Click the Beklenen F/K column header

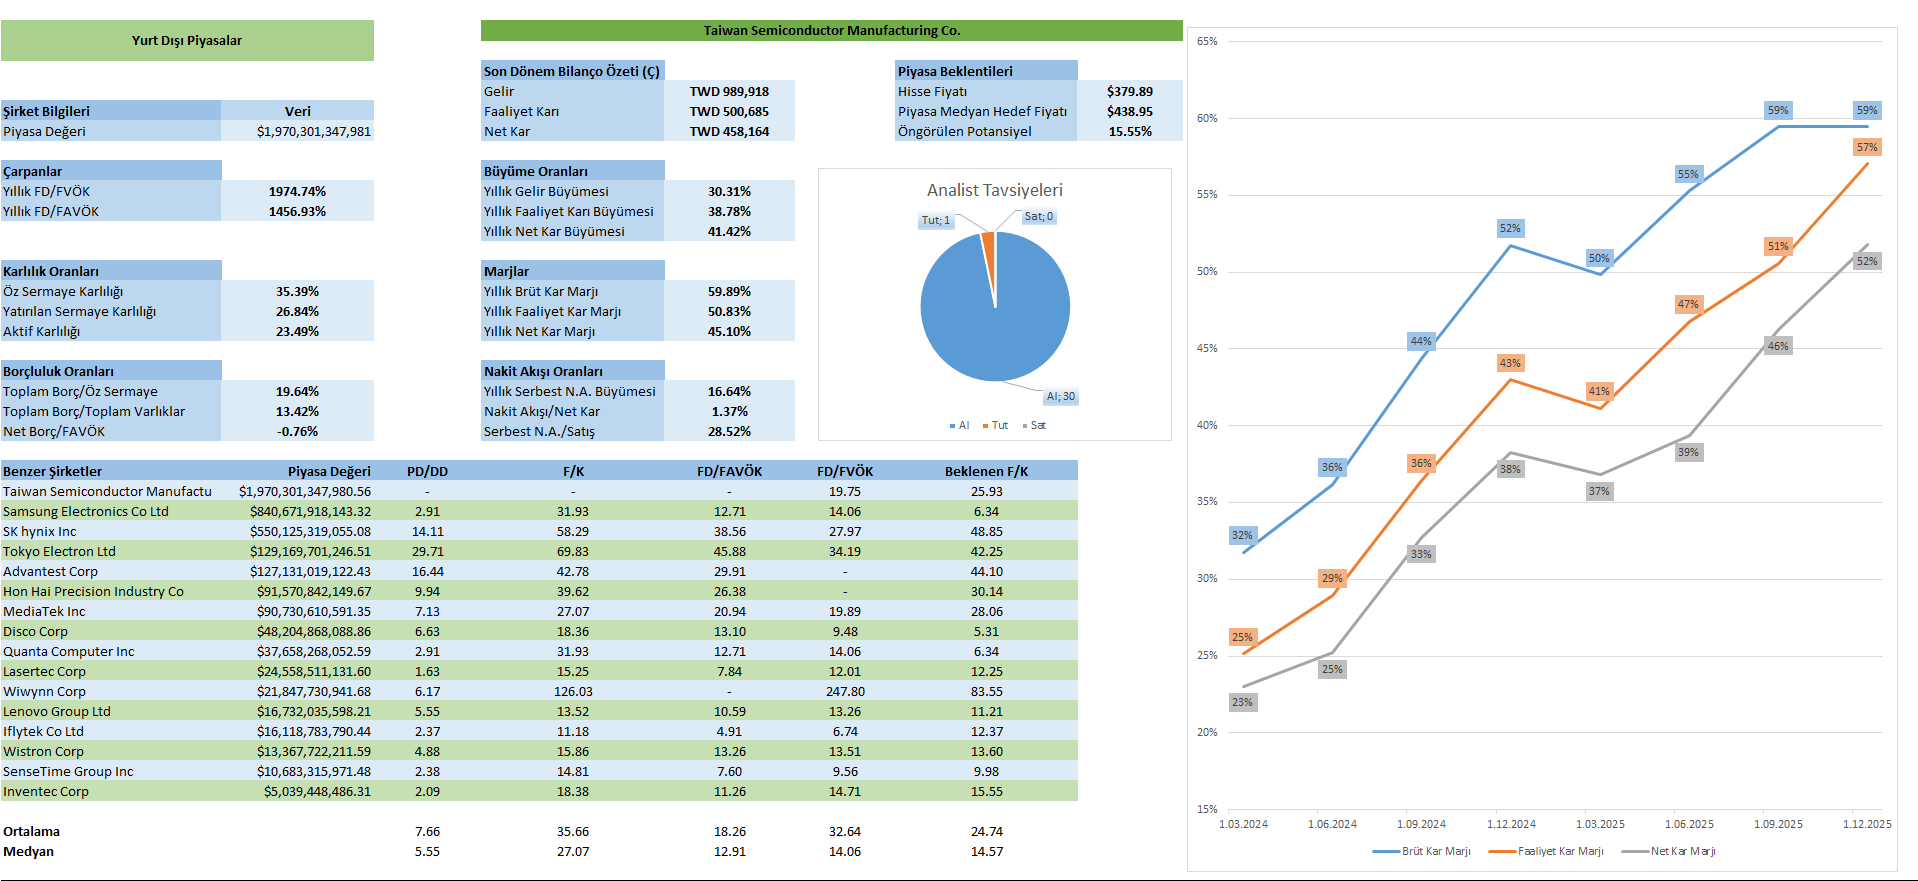click(x=986, y=471)
